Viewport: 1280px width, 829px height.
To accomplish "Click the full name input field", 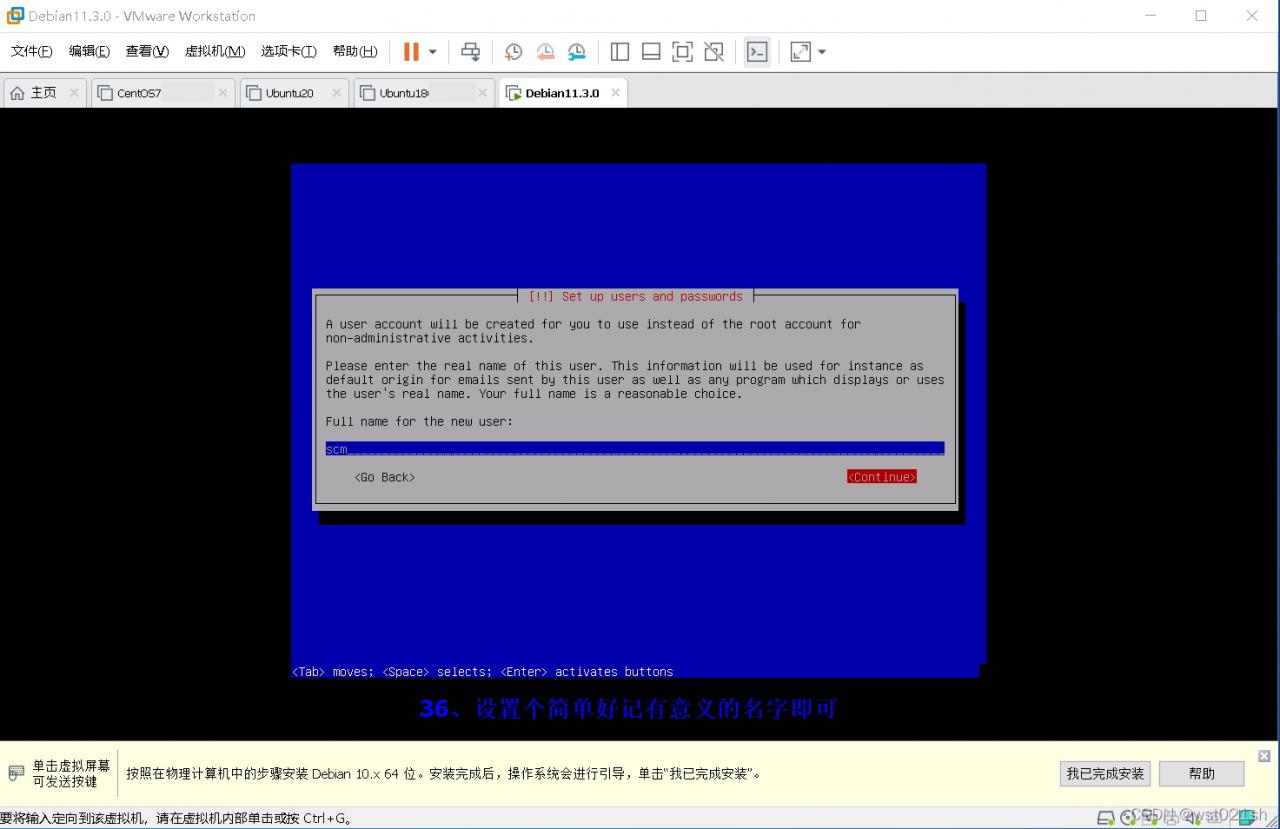I will pyautogui.click(x=635, y=449).
